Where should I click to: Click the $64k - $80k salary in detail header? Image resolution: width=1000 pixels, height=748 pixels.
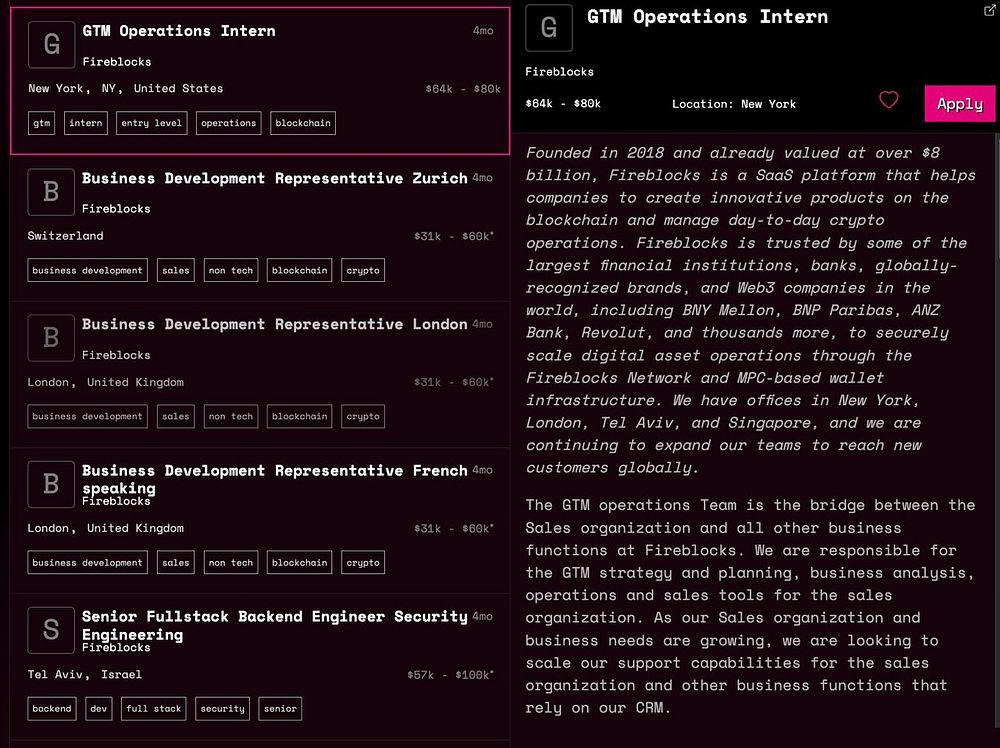pos(563,103)
